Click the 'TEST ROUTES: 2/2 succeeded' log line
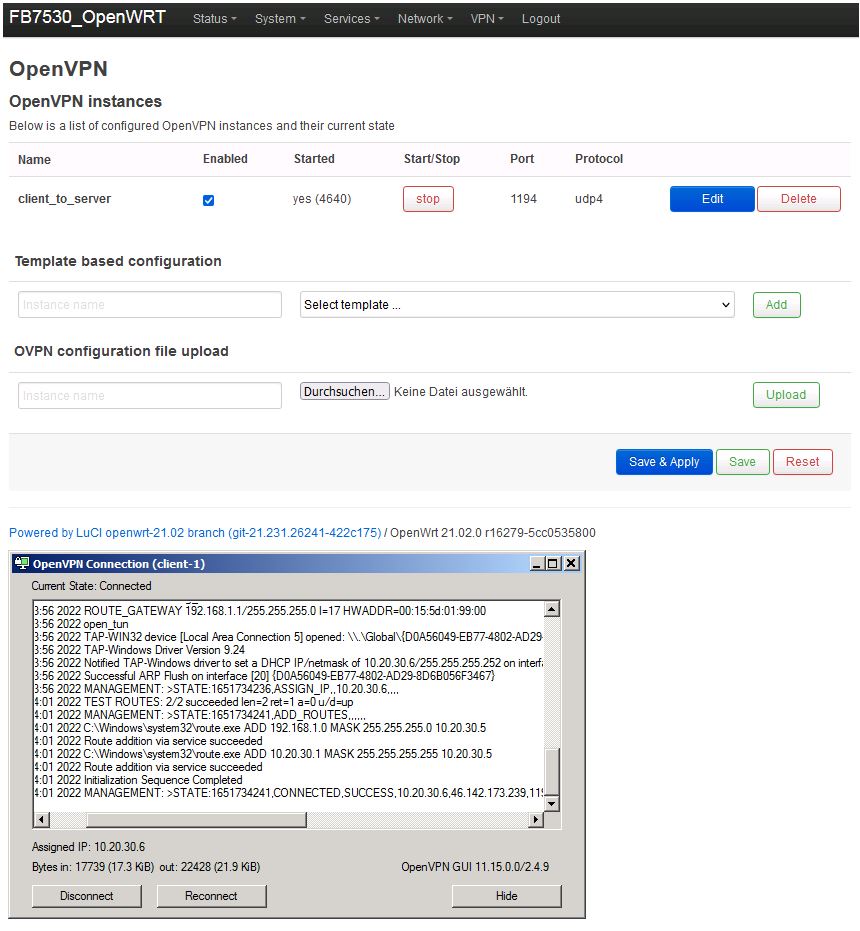 tap(194, 702)
